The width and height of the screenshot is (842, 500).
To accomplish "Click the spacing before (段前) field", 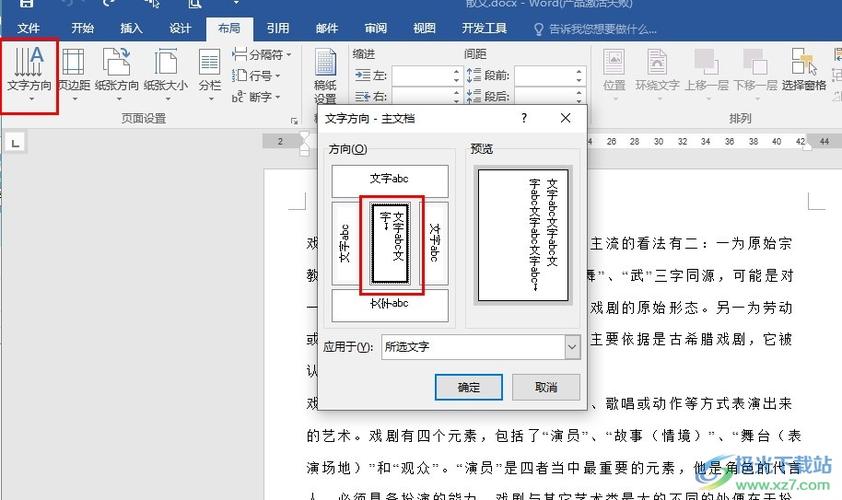I will pyautogui.click(x=545, y=76).
